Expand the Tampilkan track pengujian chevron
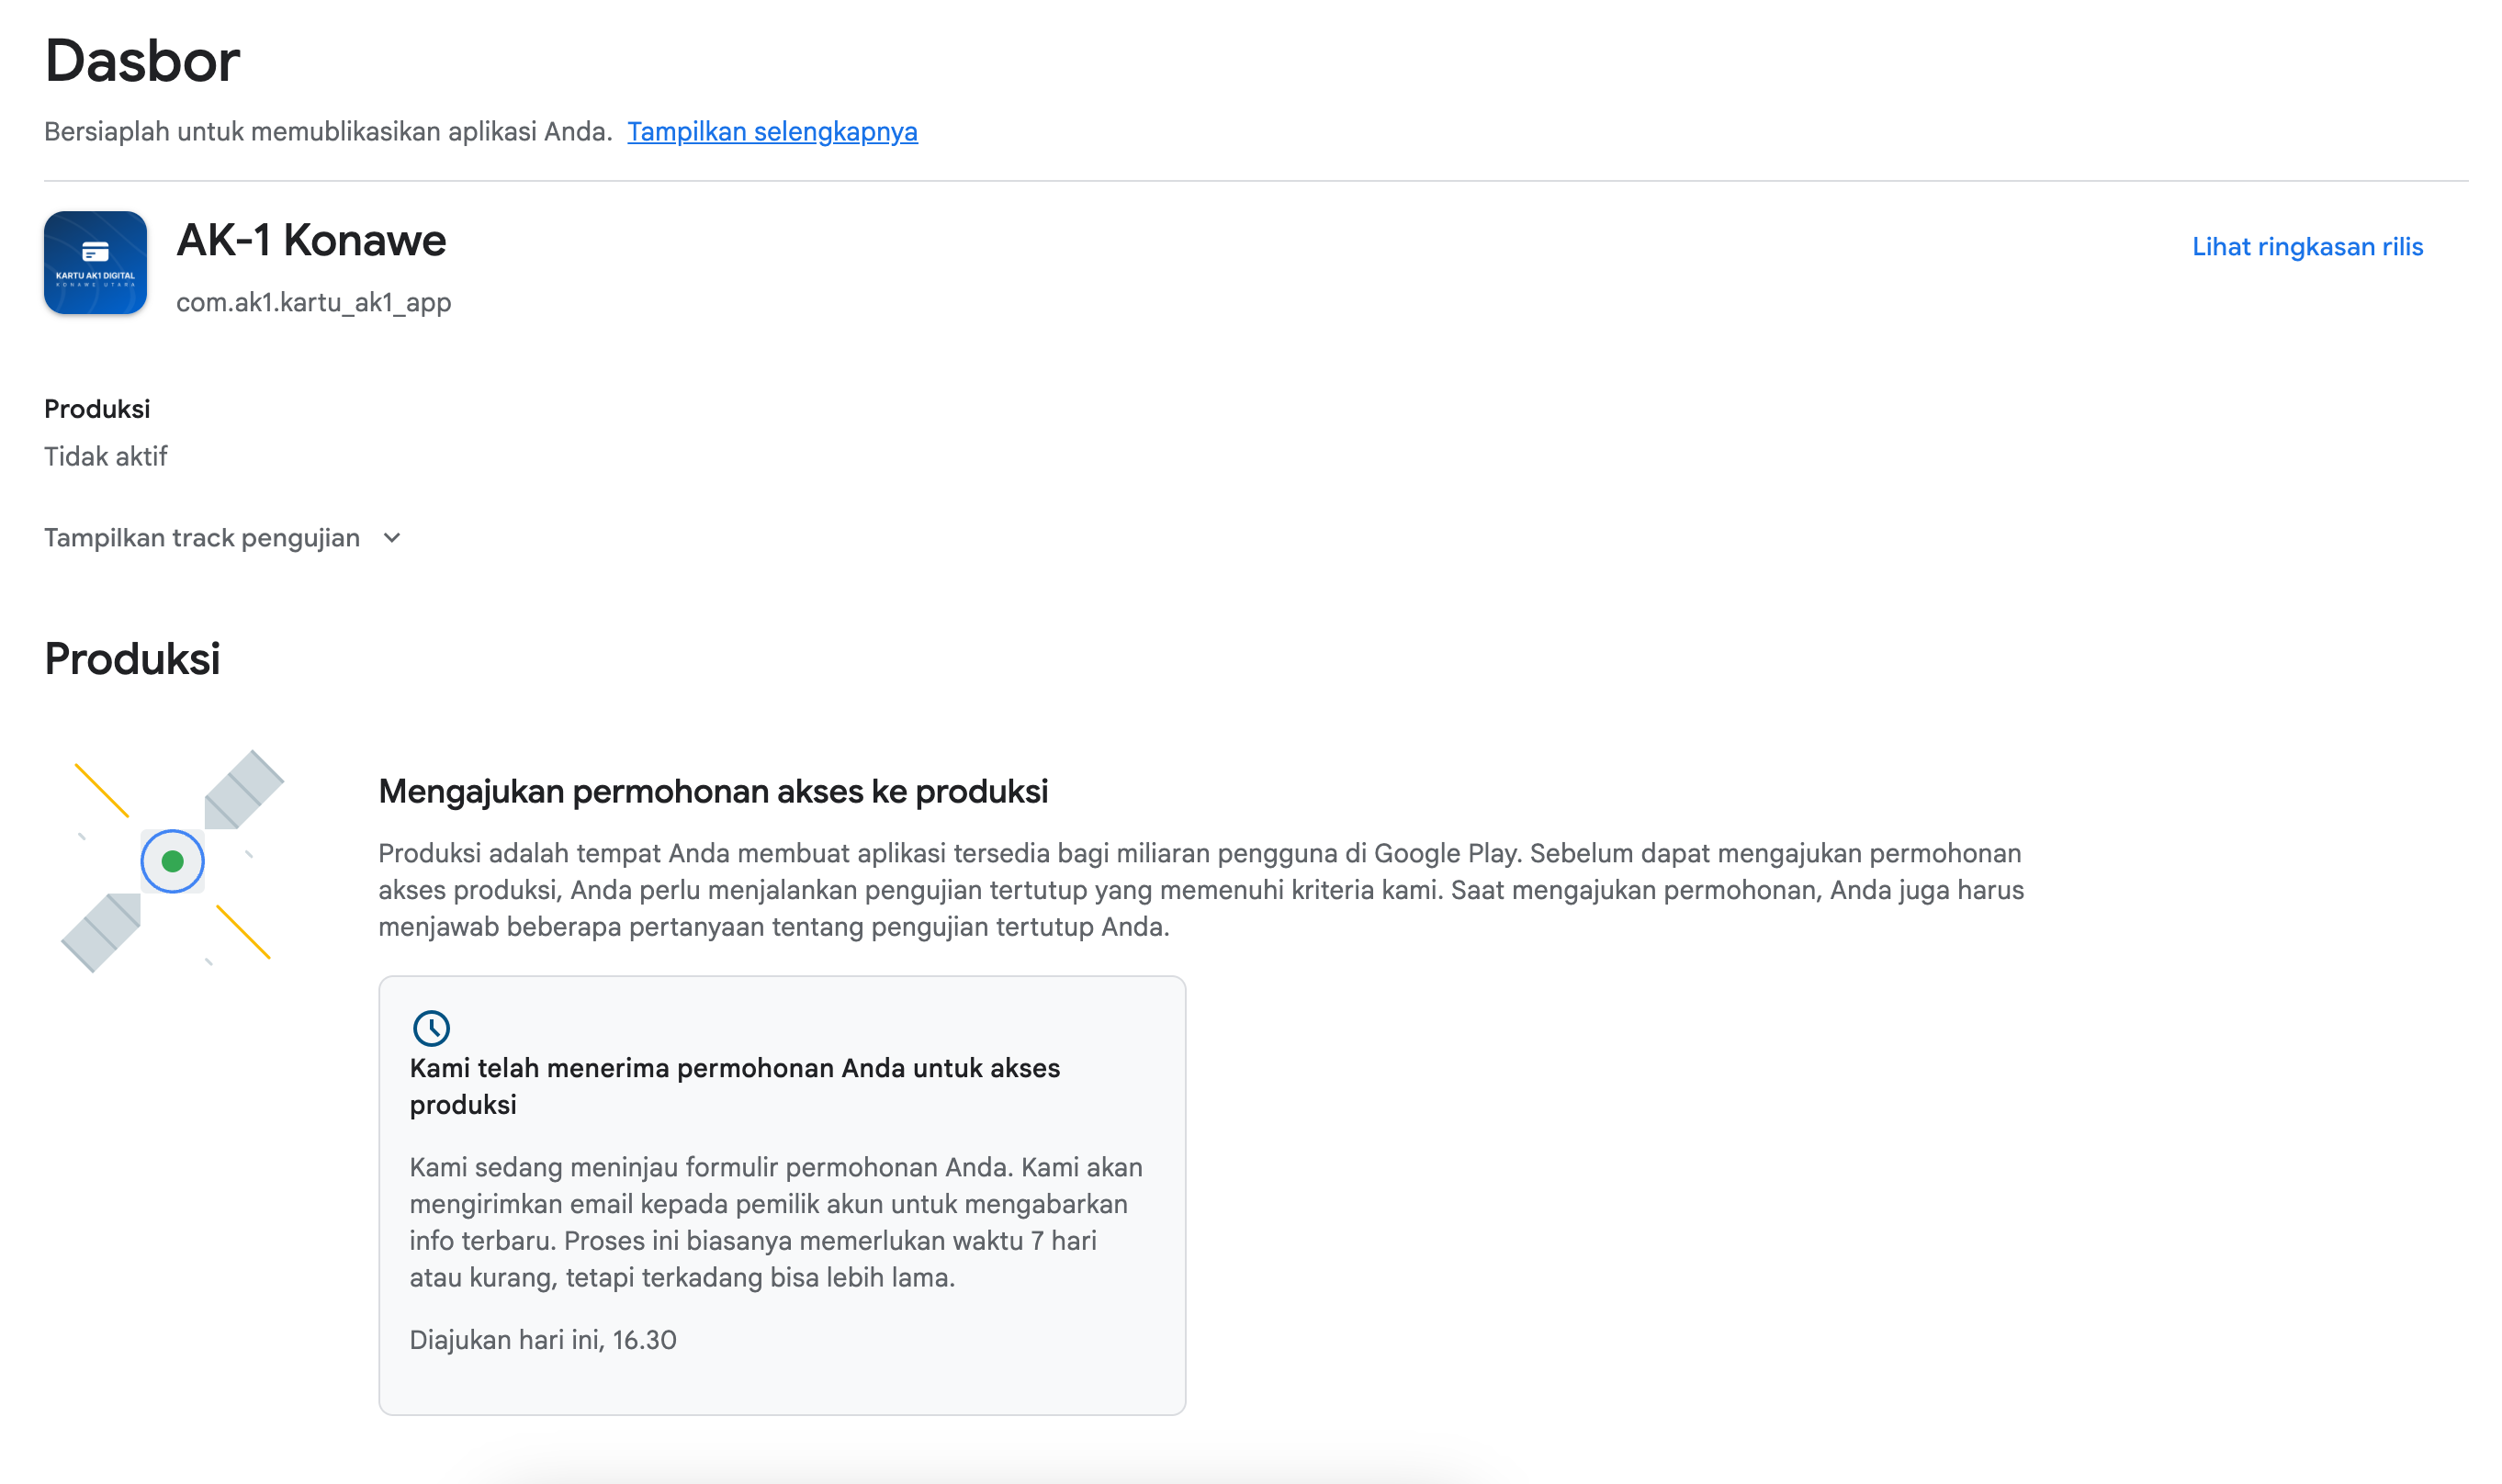 [392, 538]
